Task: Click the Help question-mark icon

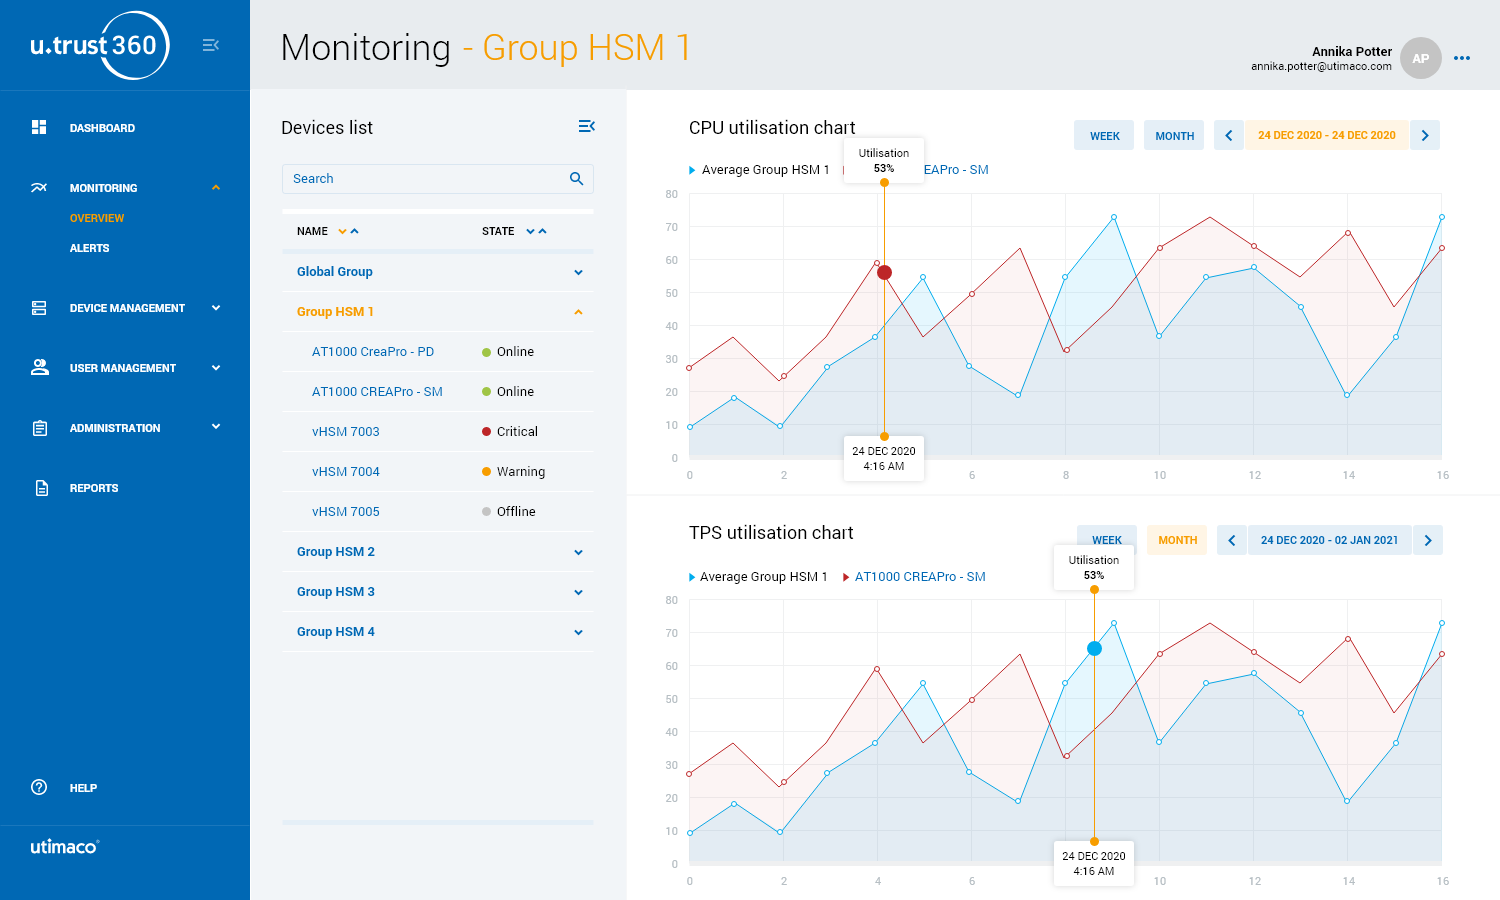Action: tap(39, 787)
